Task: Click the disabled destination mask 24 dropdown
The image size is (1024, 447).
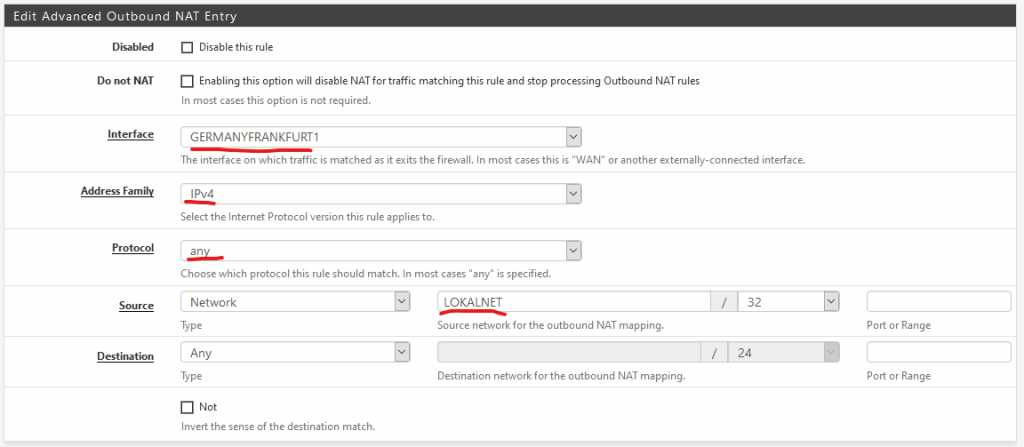Action: coord(784,353)
